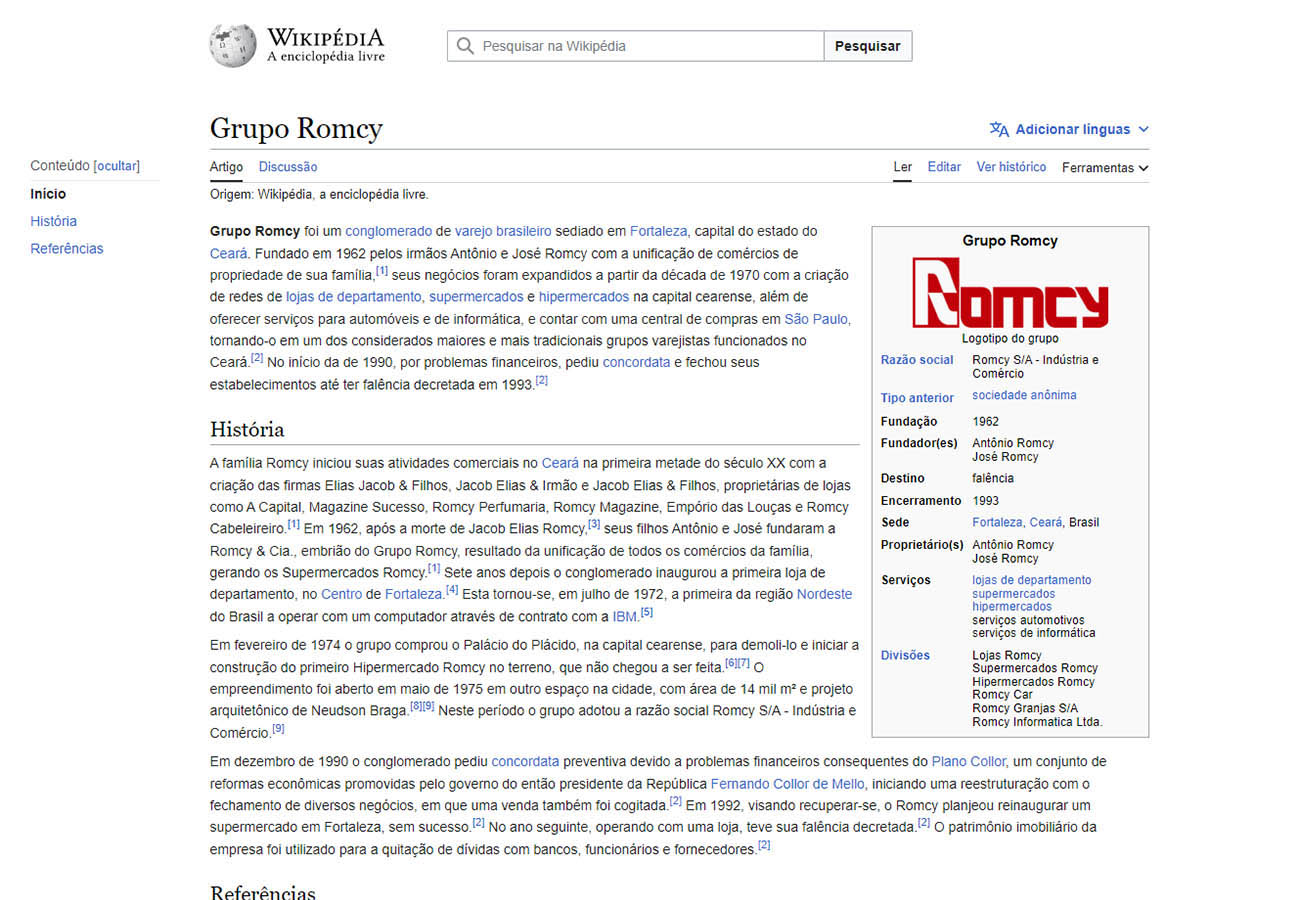
Task: Switch to the Discussão tab
Action: [x=288, y=167]
